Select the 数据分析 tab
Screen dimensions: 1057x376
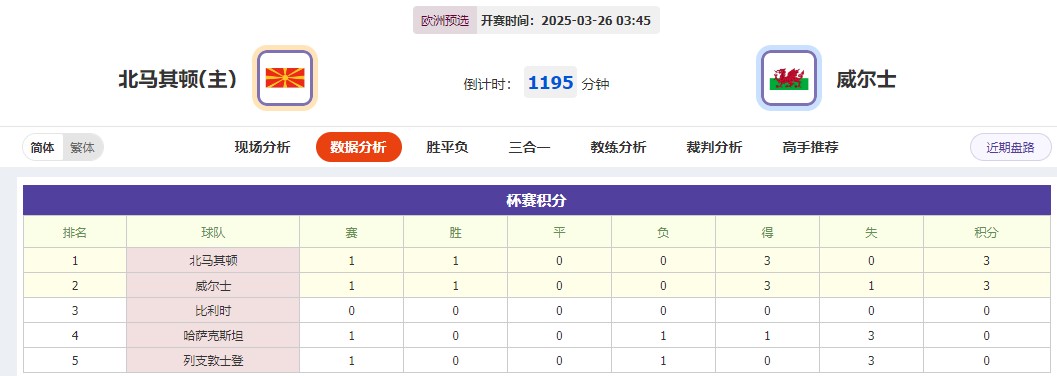pyautogui.click(x=359, y=148)
